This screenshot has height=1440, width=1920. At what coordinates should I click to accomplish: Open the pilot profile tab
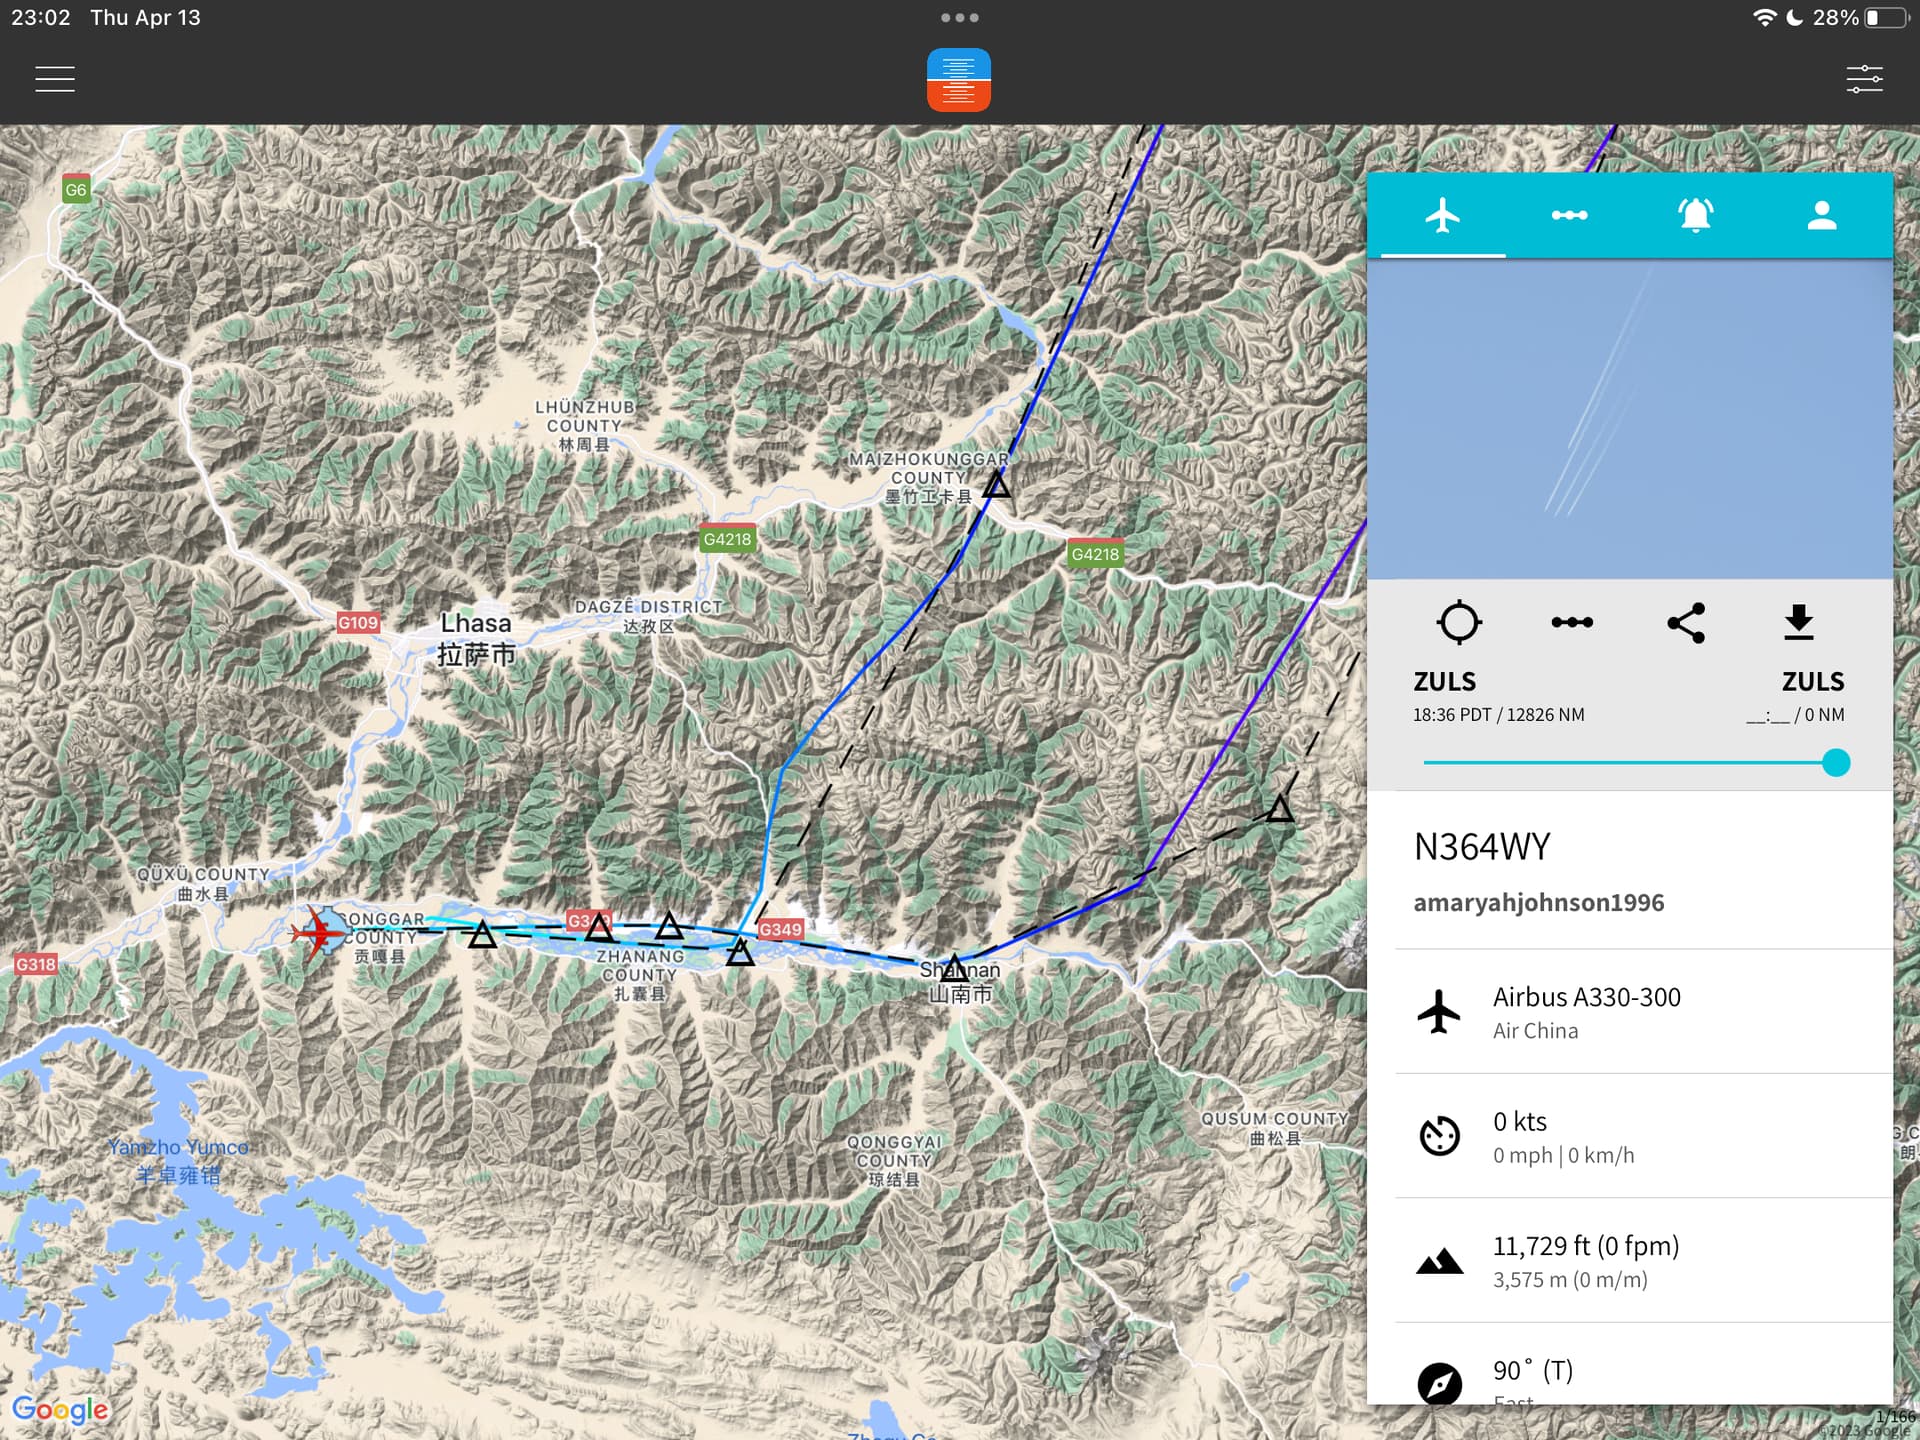tap(1822, 215)
